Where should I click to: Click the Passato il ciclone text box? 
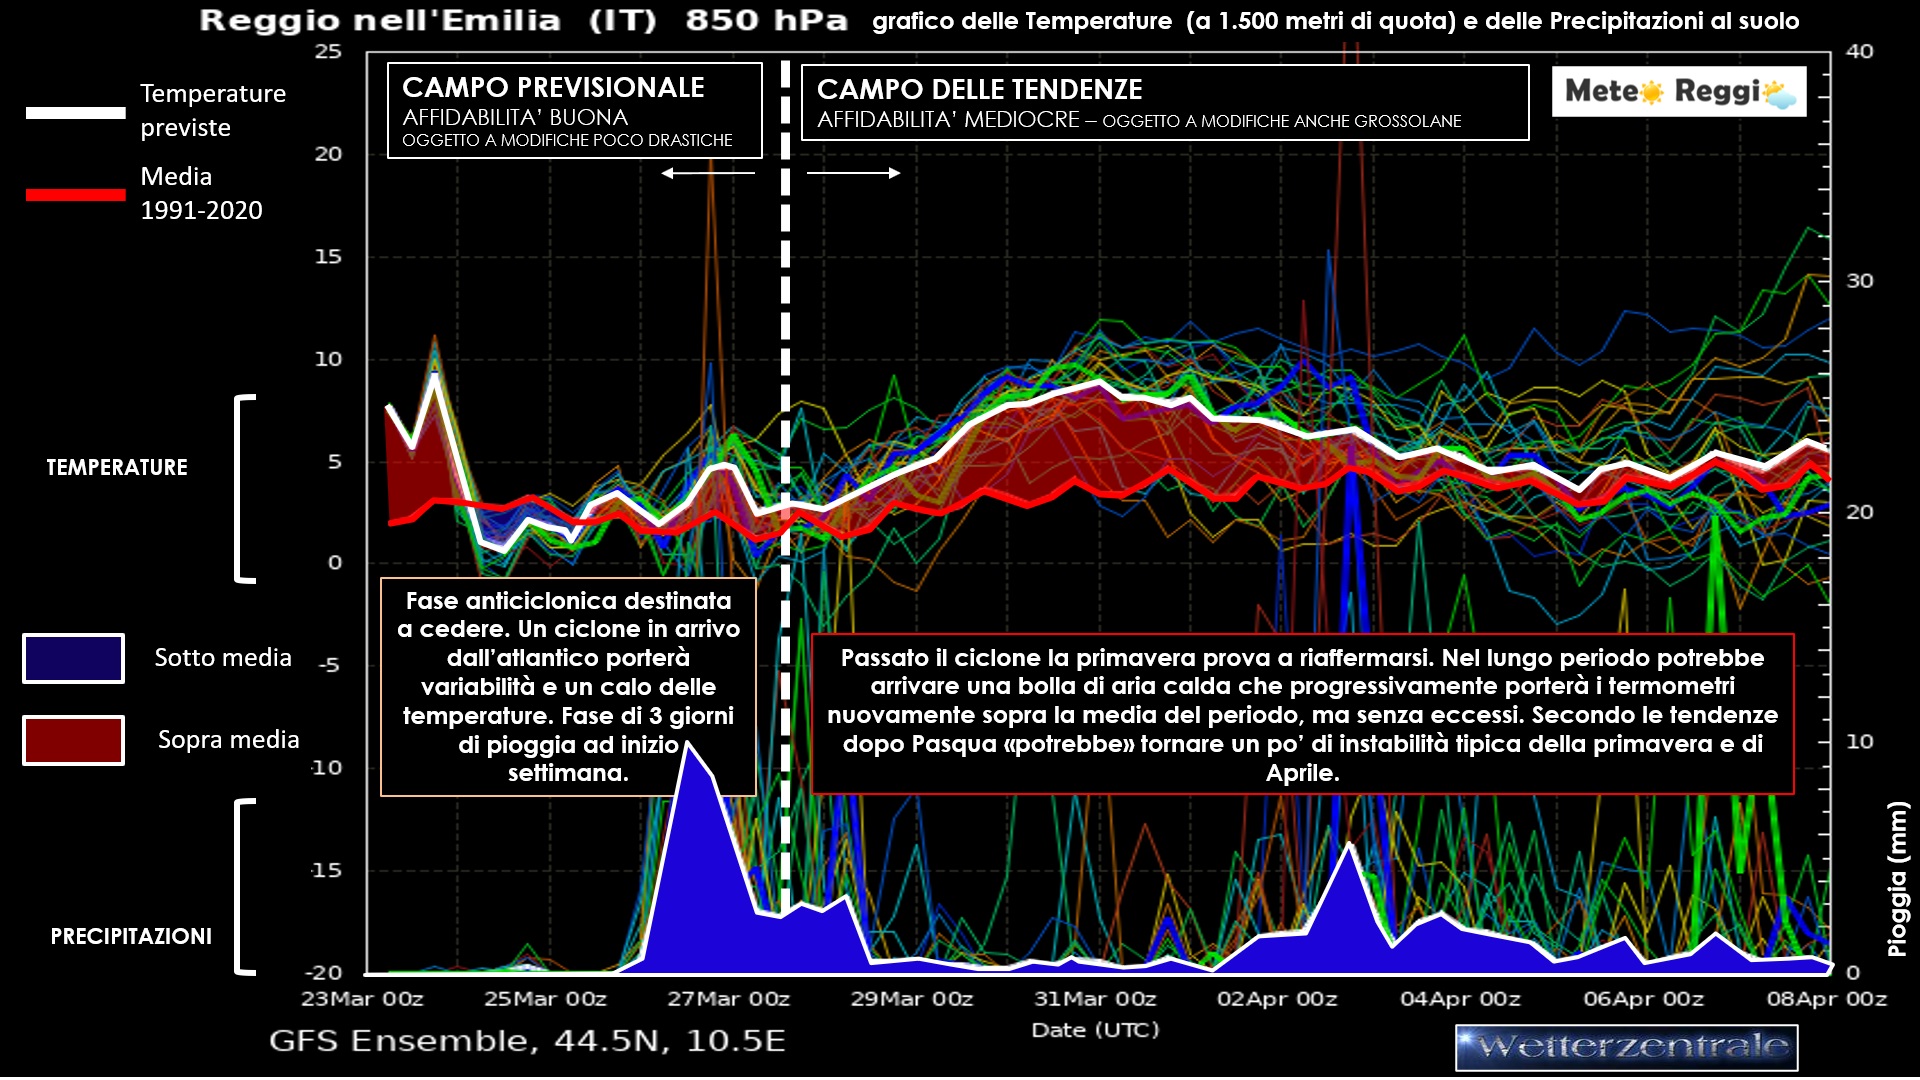(x=1302, y=714)
